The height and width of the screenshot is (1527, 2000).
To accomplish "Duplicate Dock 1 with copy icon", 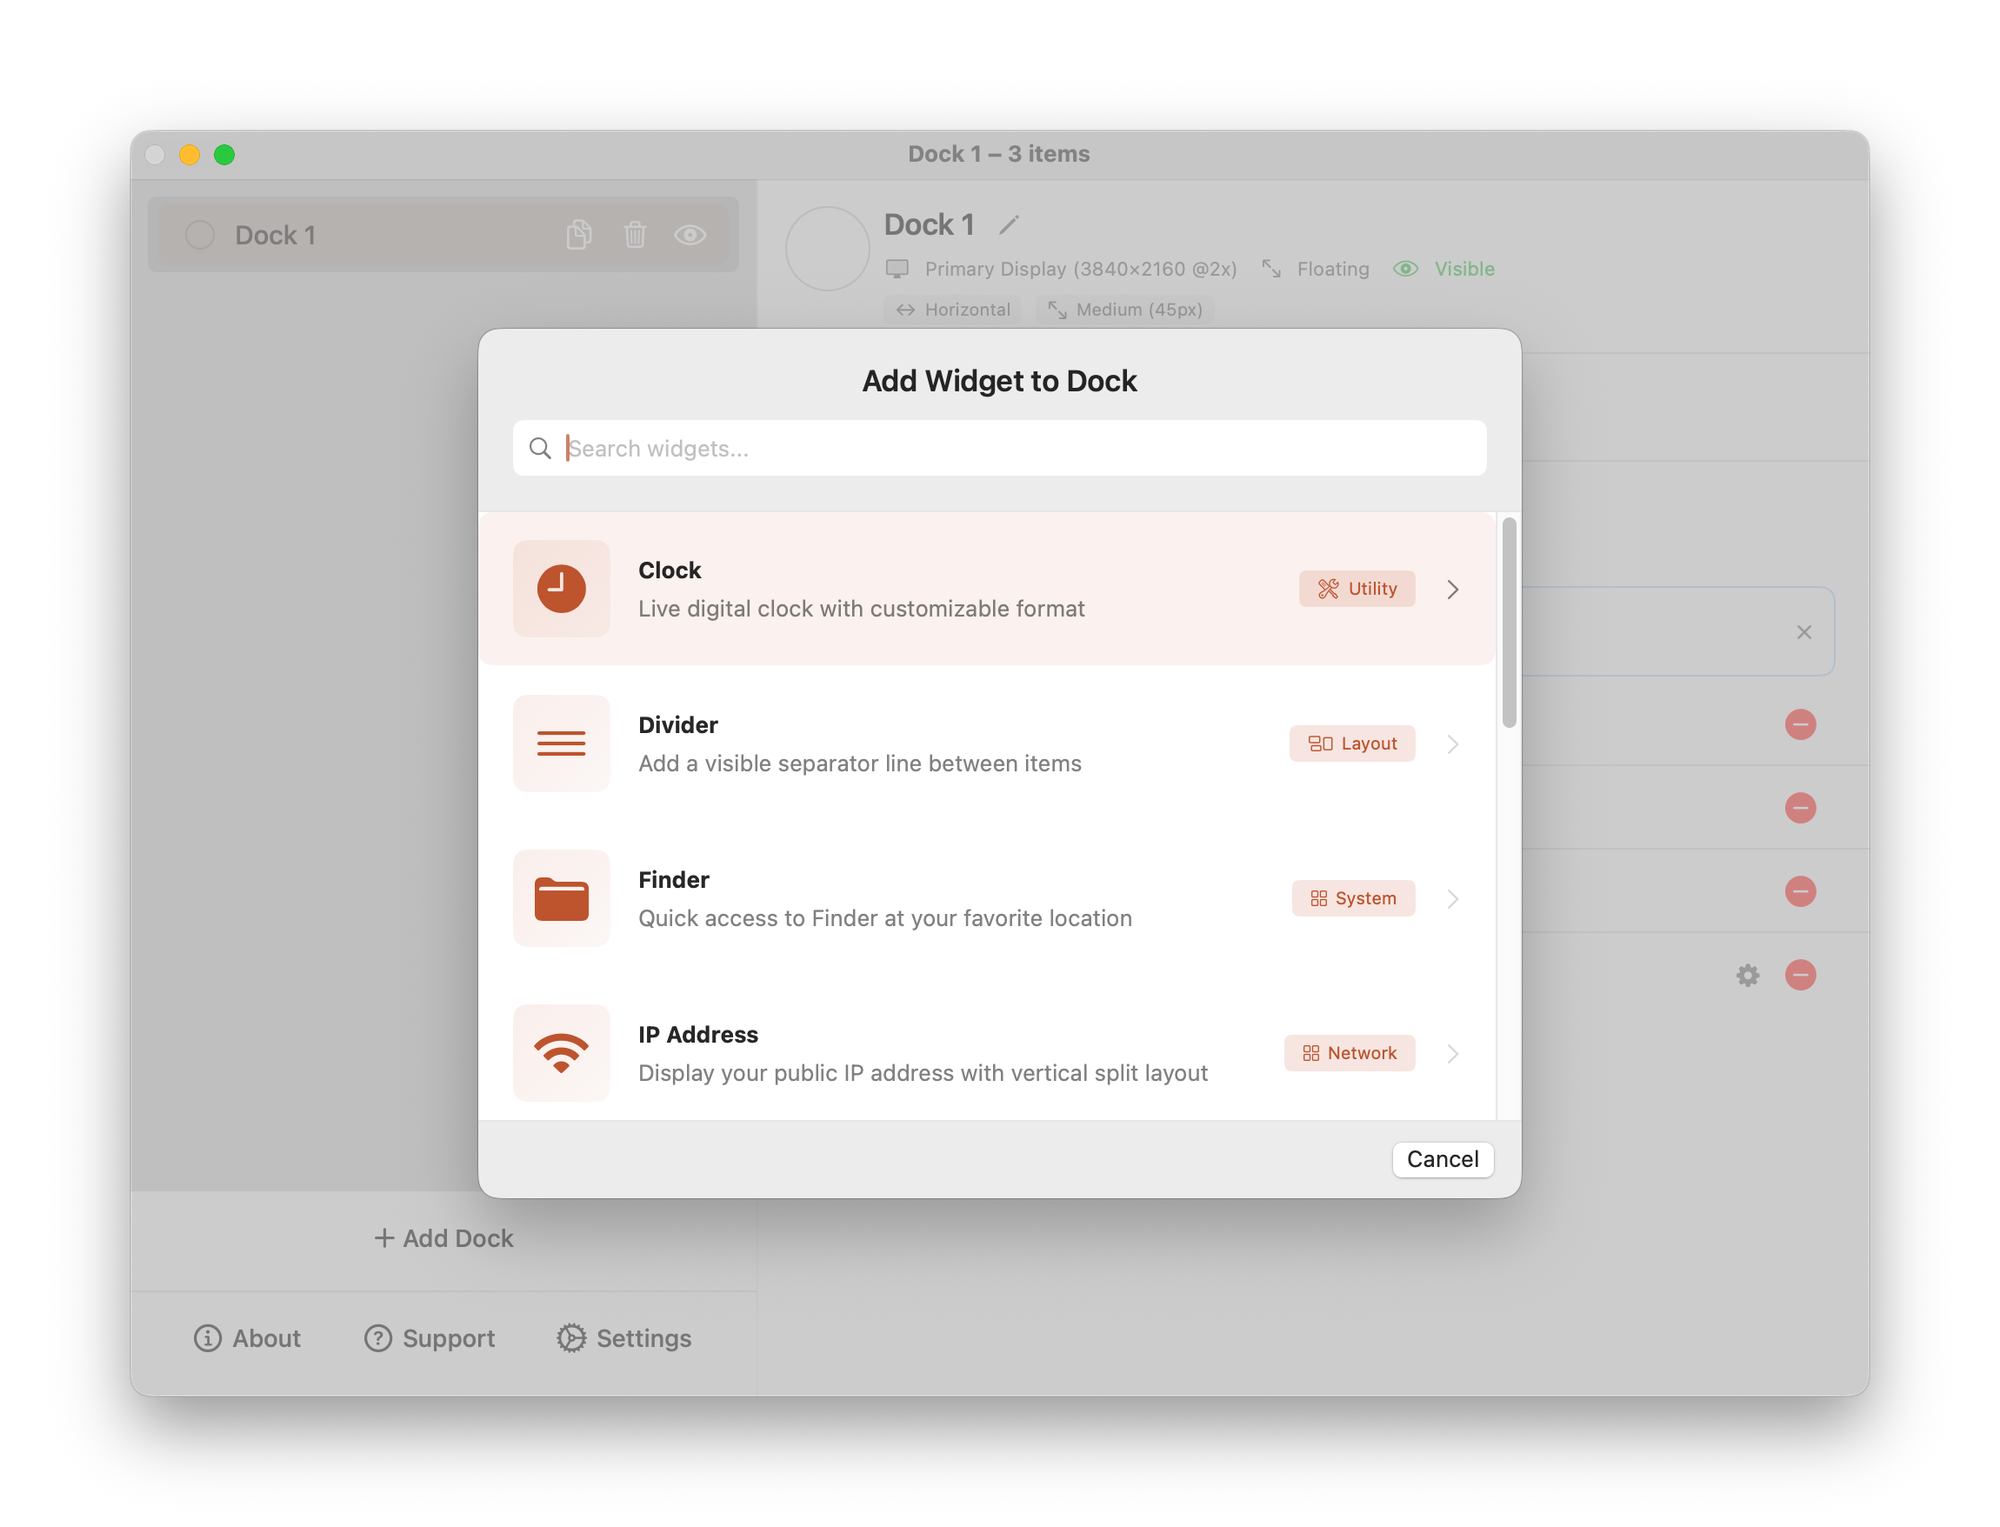I will 579,235.
